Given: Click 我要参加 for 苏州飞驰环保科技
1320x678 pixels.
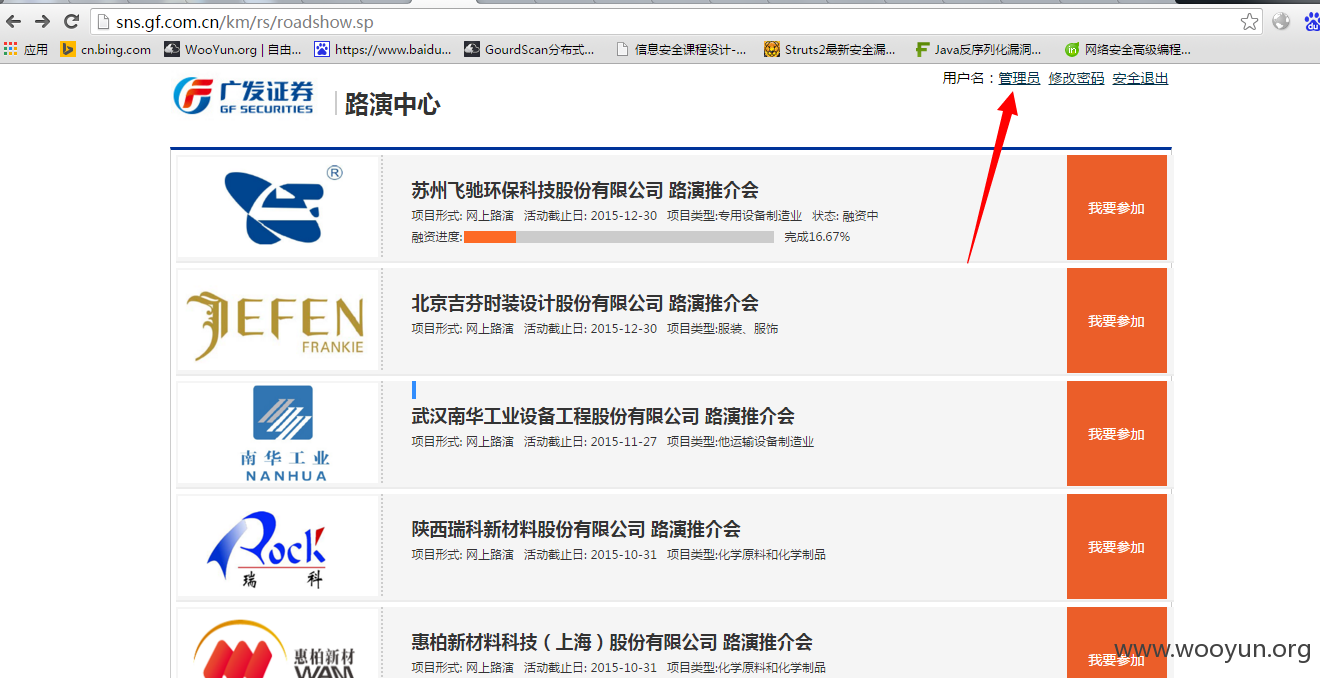Looking at the screenshot, I should pyautogui.click(x=1116, y=208).
